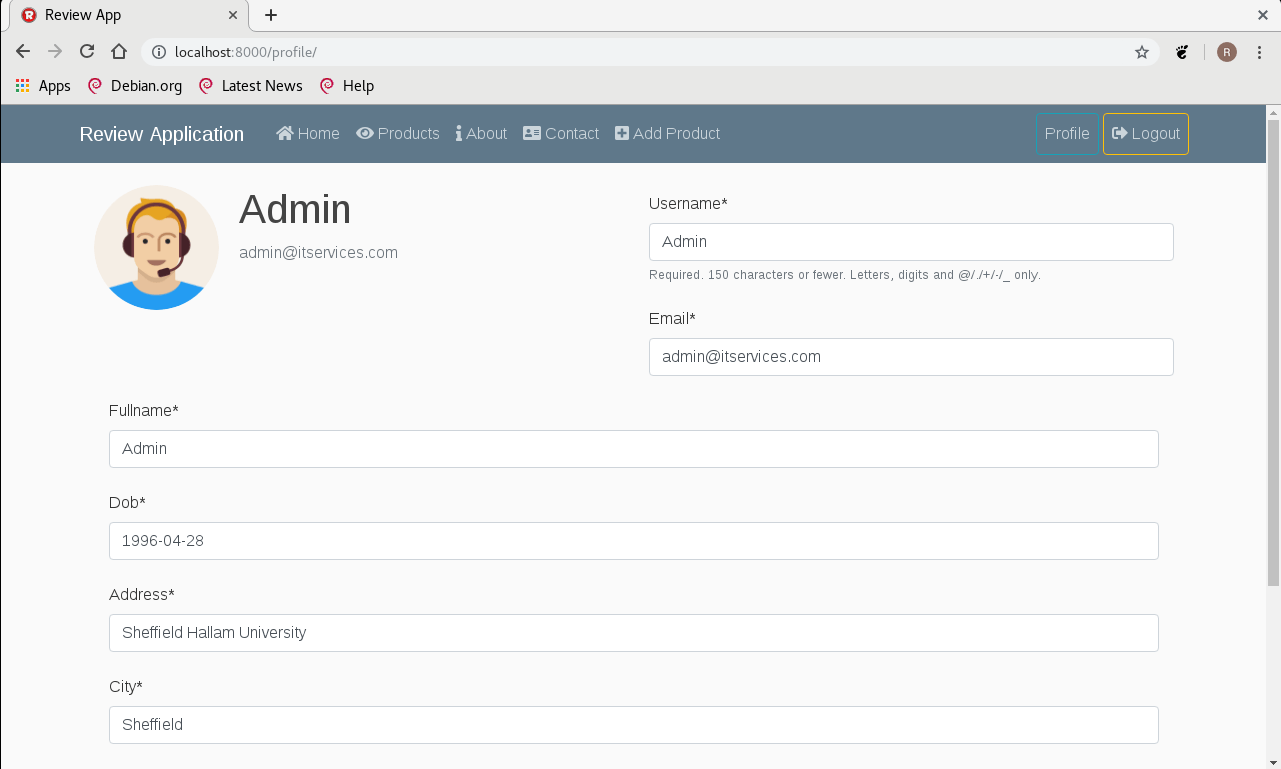The width and height of the screenshot is (1281, 769).
Task: Click the Admin profile avatar picture
Action: 157,248
